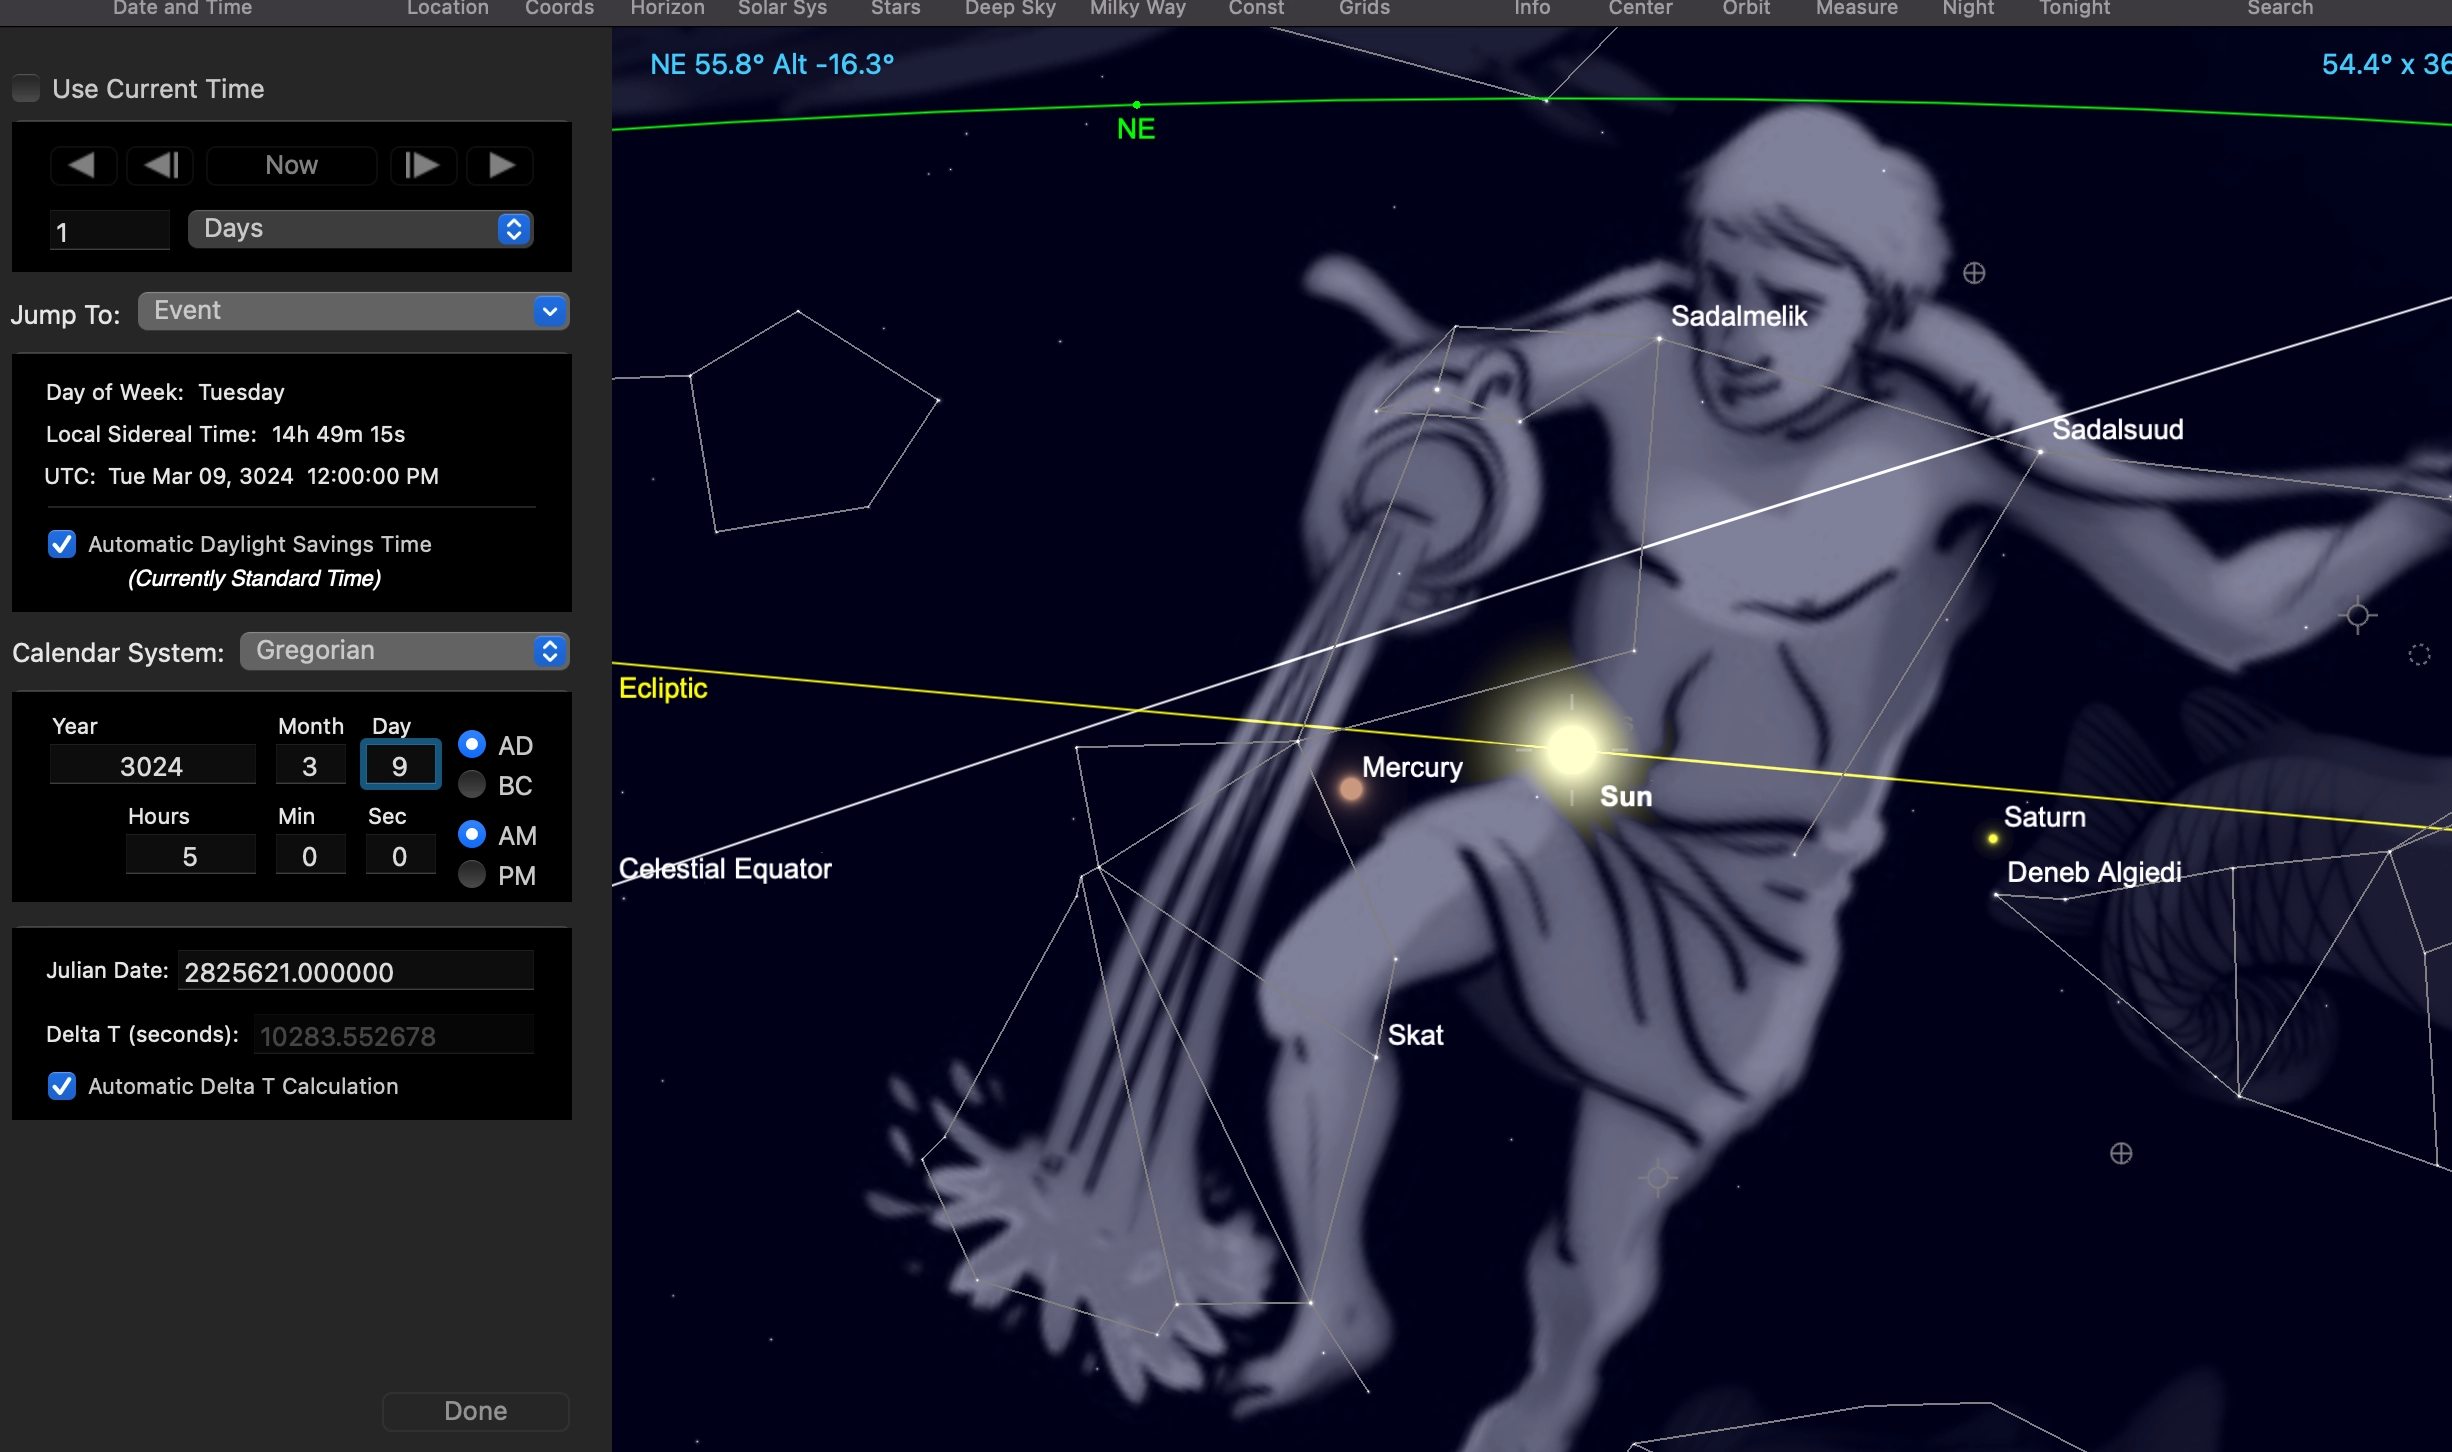Select the Saturn planet dot

pos(1993,839)
